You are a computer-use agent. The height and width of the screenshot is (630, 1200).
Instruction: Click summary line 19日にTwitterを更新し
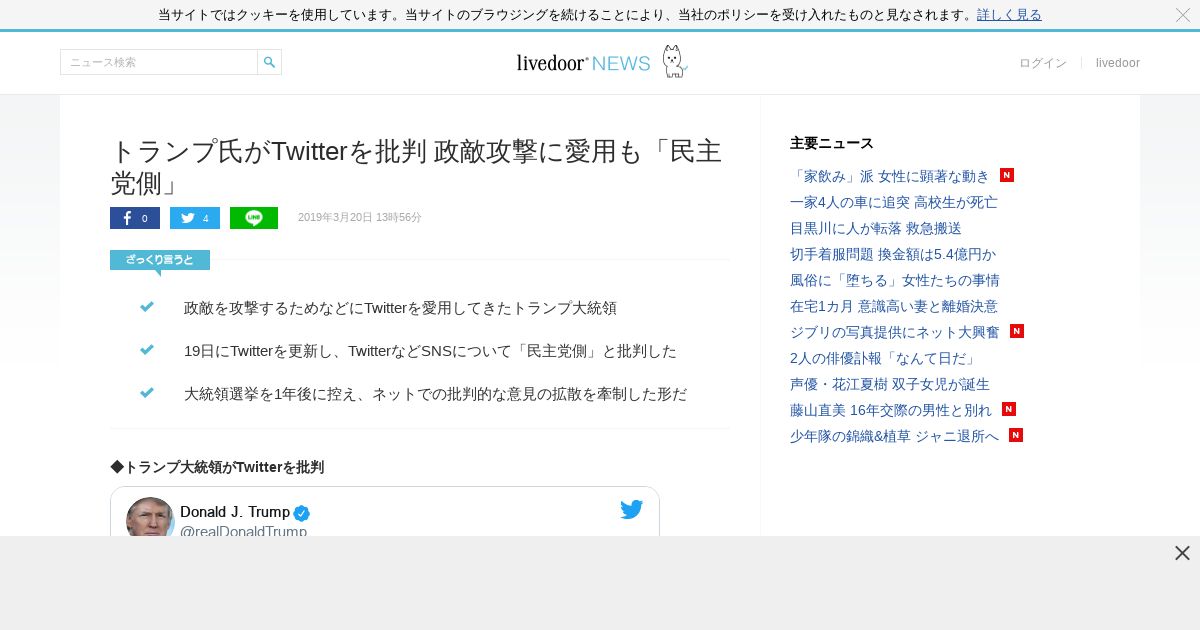(430, 352)
